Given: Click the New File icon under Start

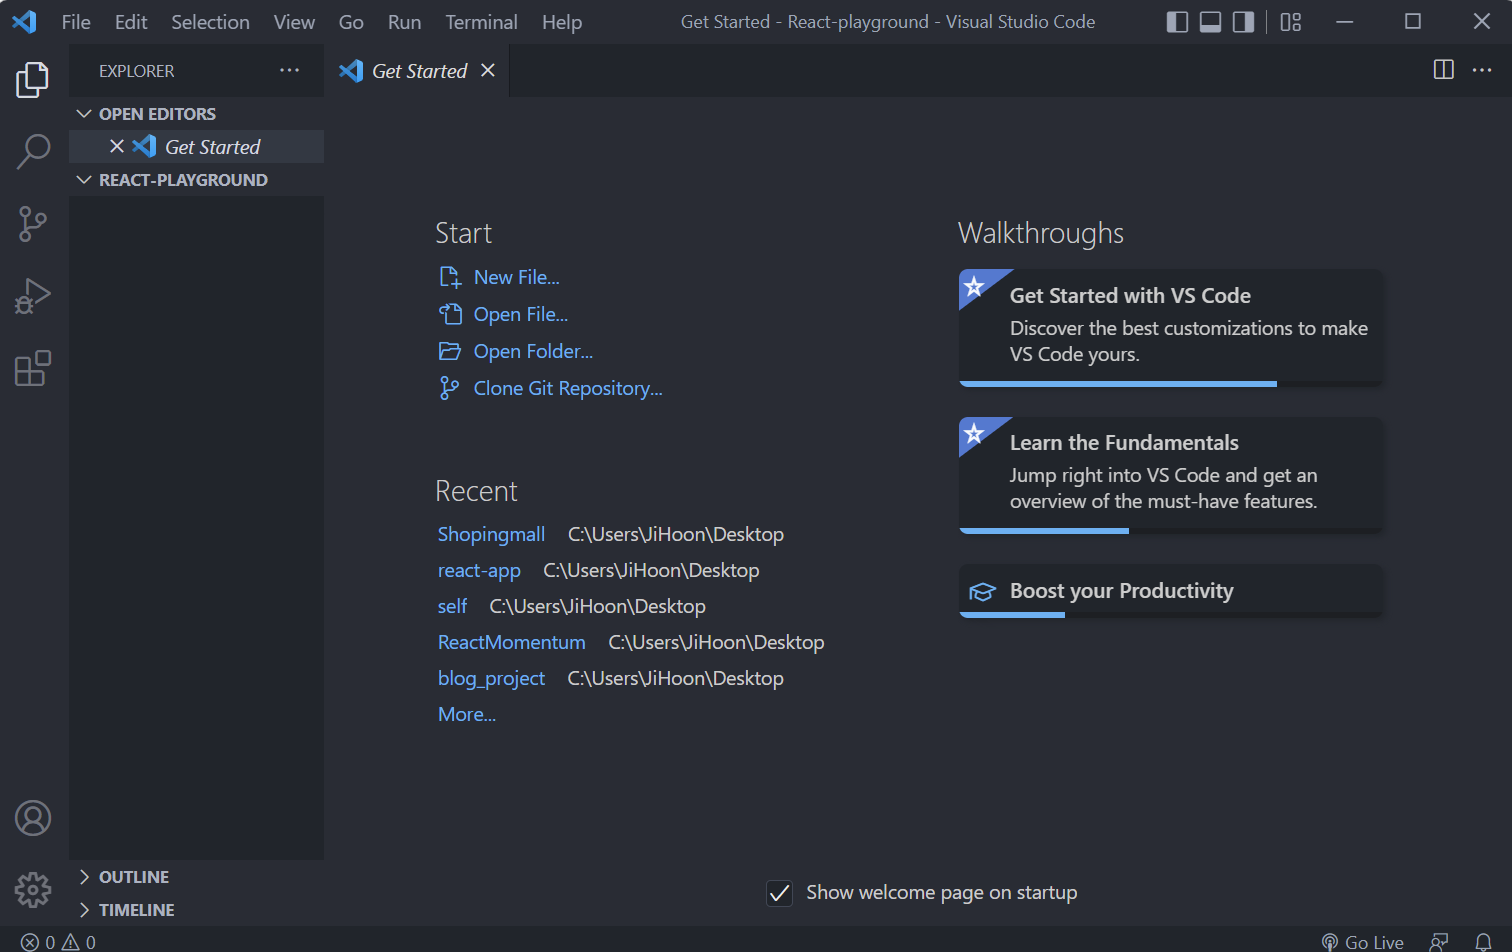Looking at the screenshot, I should pyautogui.click(x=450, y=277).
